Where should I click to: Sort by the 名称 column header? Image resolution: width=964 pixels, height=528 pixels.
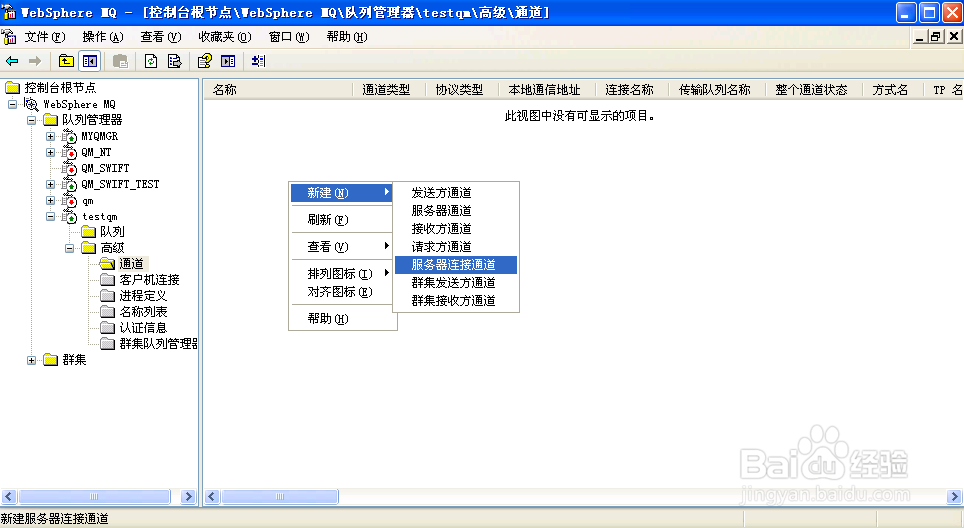coord(279,90)
